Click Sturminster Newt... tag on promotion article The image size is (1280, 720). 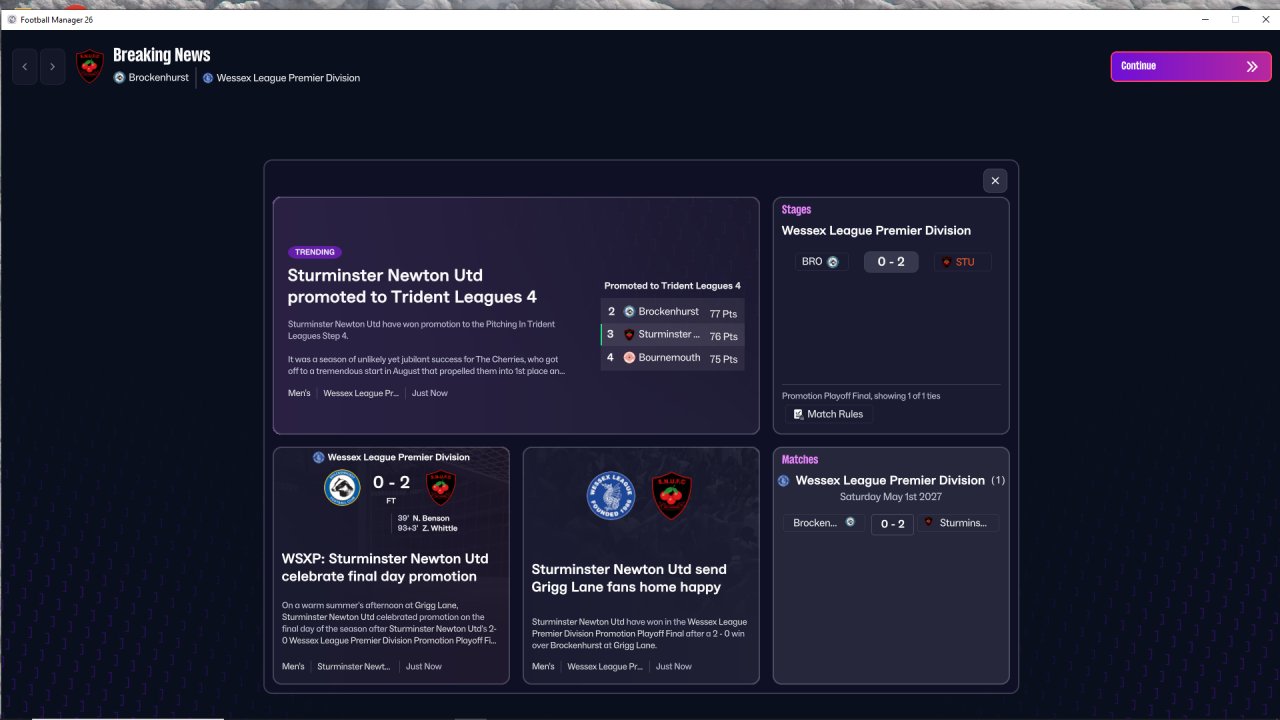pos(354,666)
